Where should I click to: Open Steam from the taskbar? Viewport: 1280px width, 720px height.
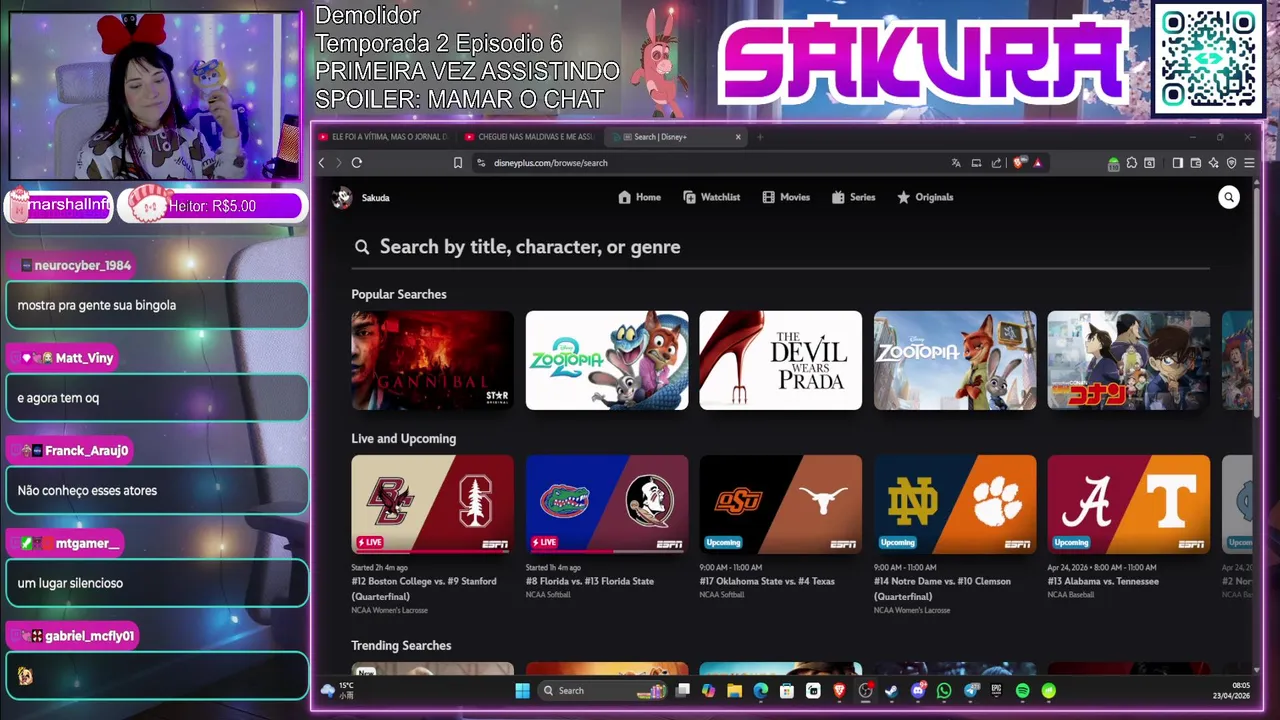click(x=891, y=690)
